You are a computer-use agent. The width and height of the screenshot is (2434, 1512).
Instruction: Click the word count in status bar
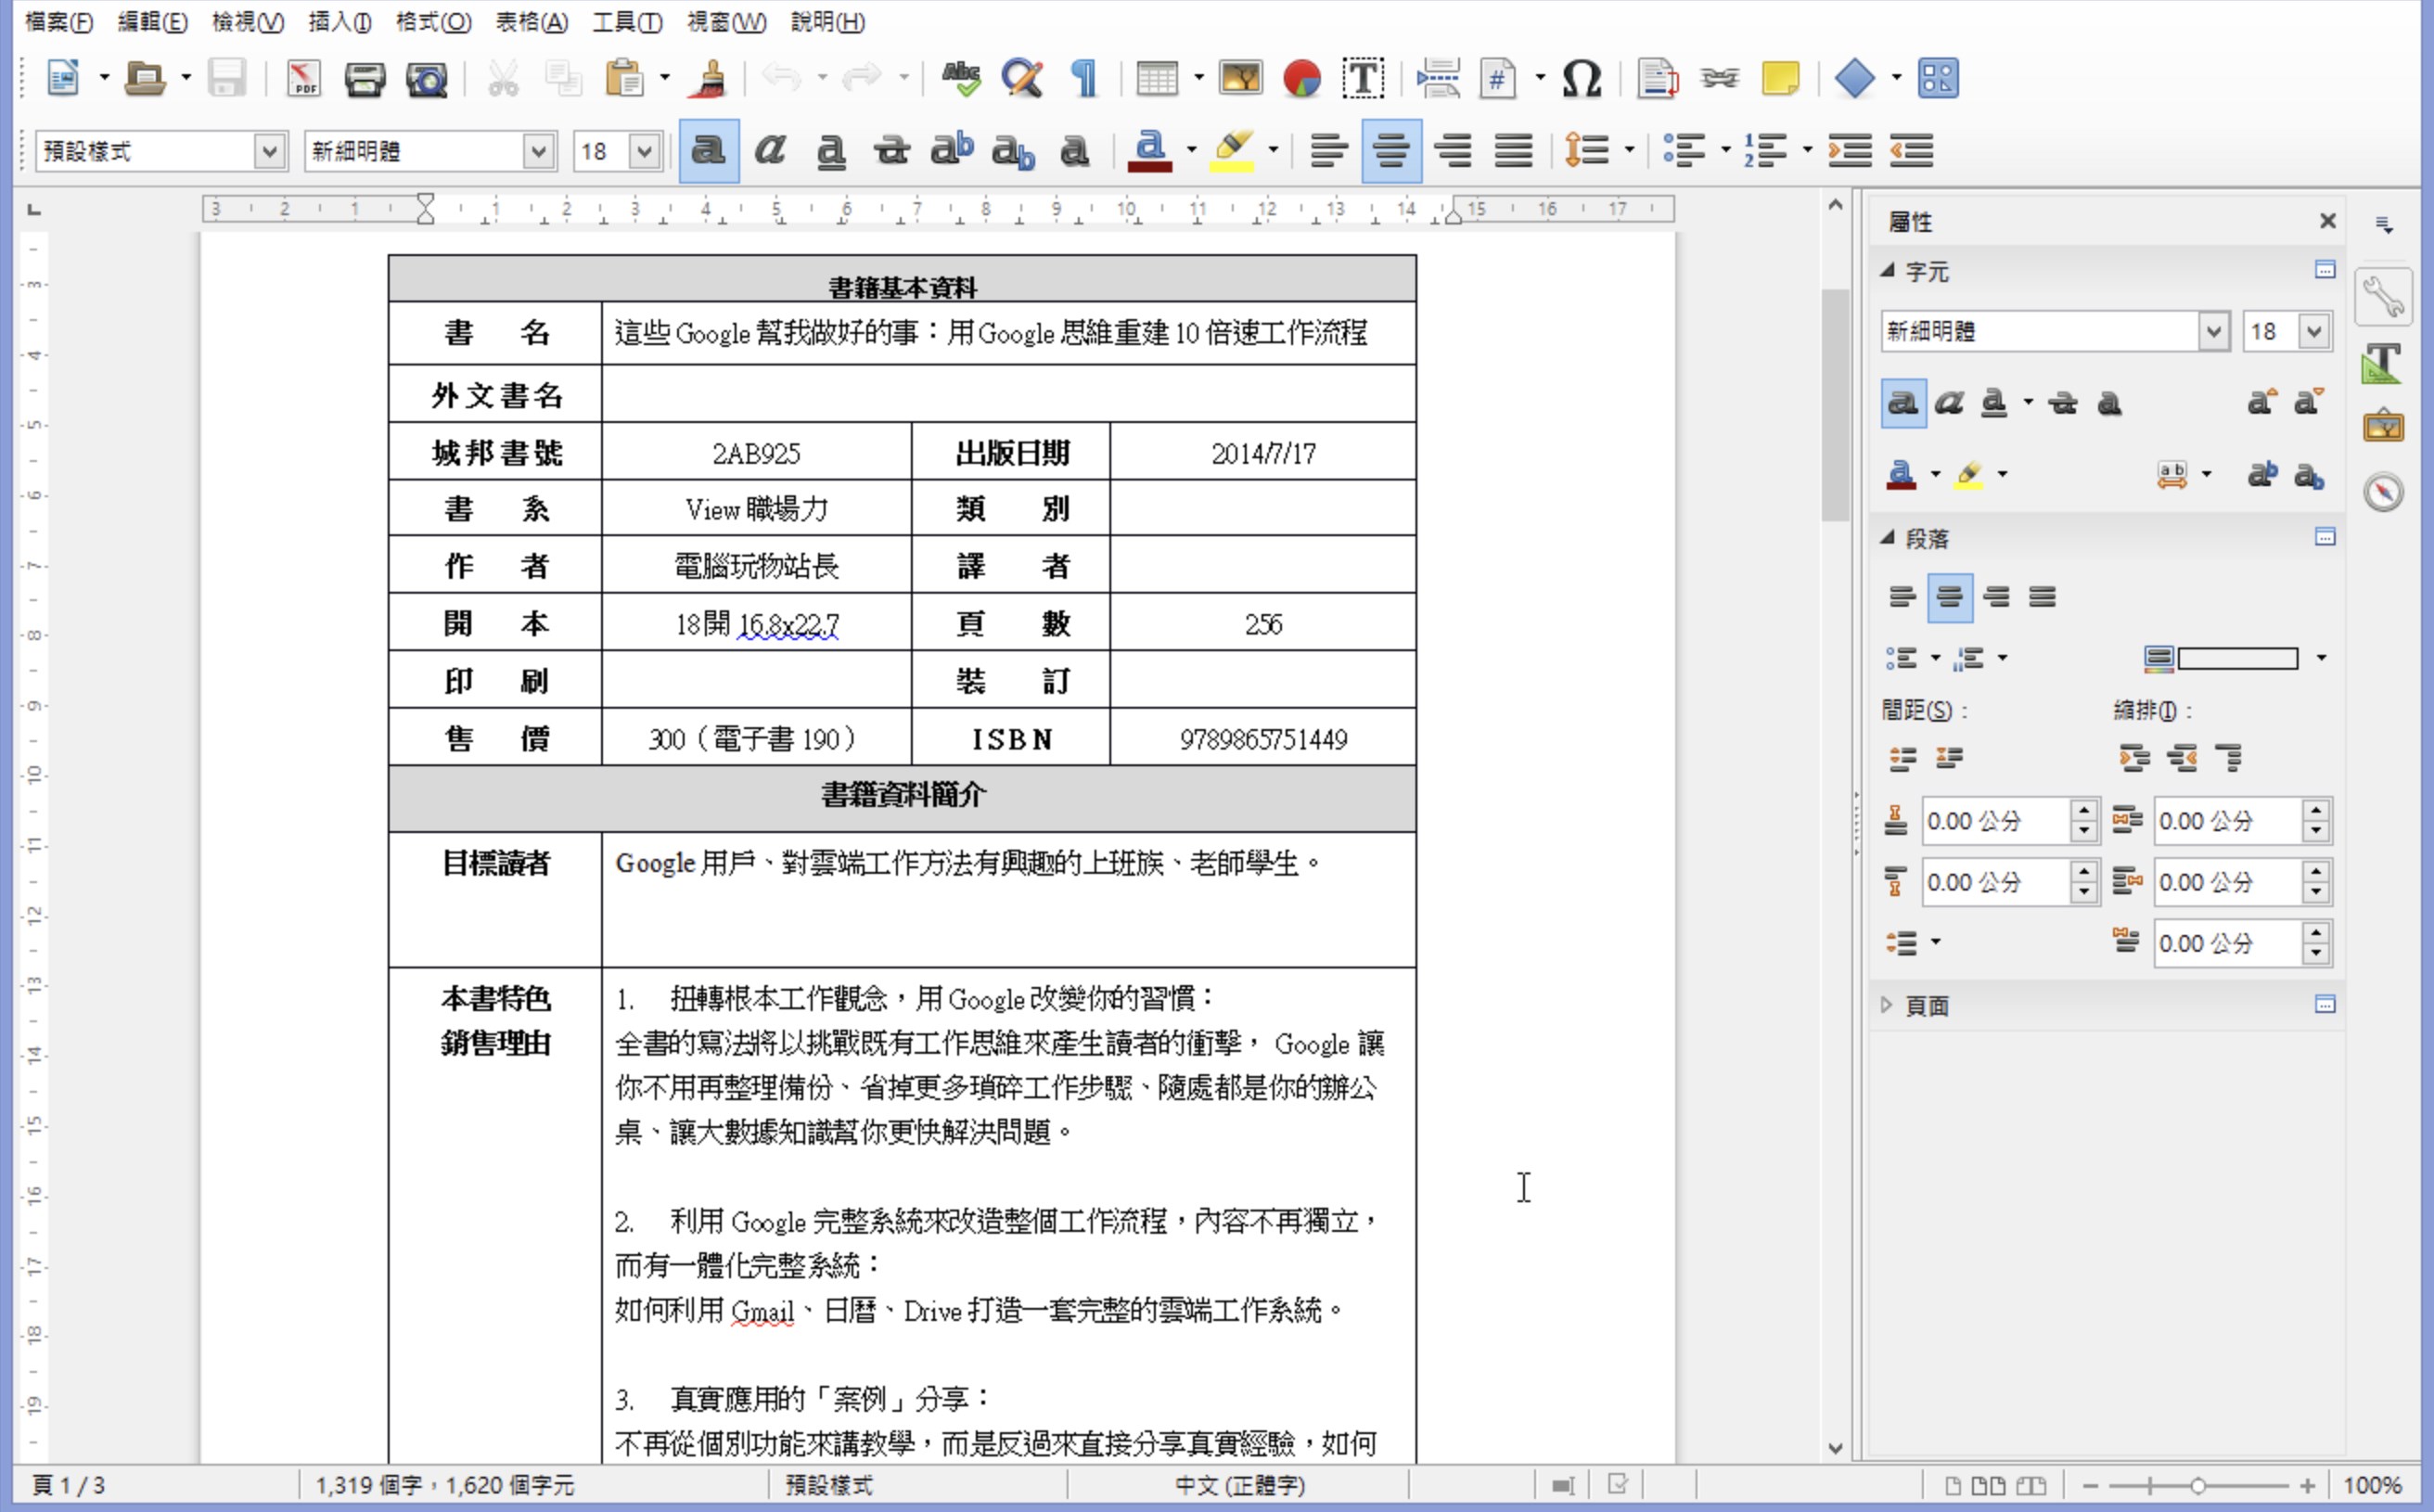click(445, 1485)
